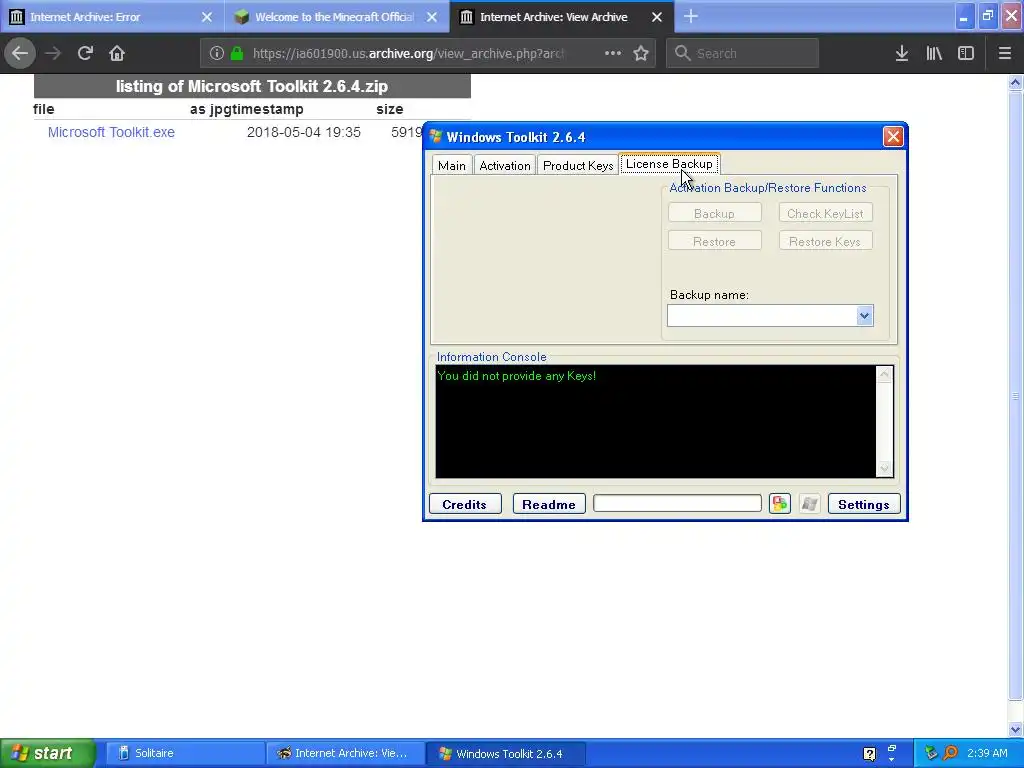This screenshot has height=768, width=1024.
Task: Switch to Internet Archive taskbar item
Action: [345, 753]
